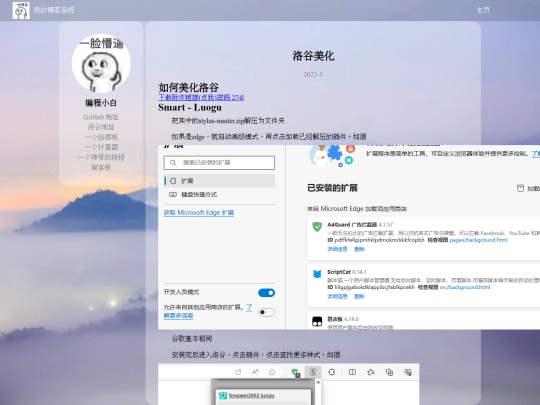Click 删除 under the AdGuard extension
This screenshot has width=540, height=405.
[x=359, y=249]
